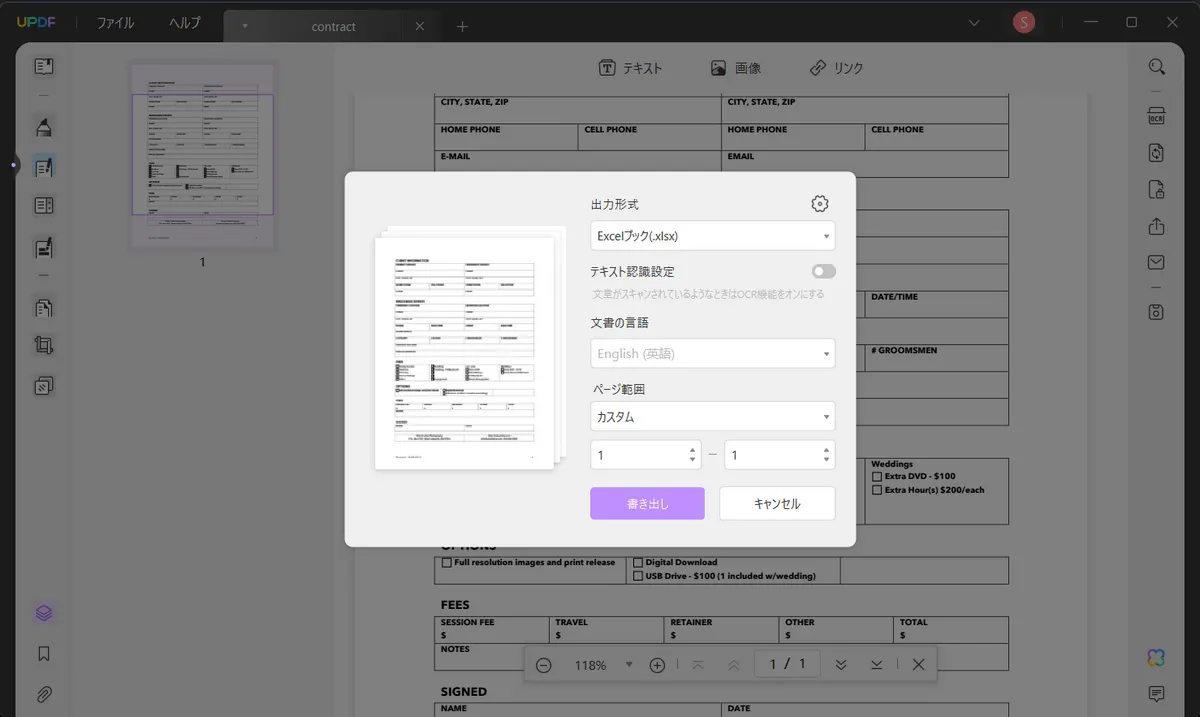
Task: Open the Protect PDF lock icon
Action: (x=1156, y=190)
